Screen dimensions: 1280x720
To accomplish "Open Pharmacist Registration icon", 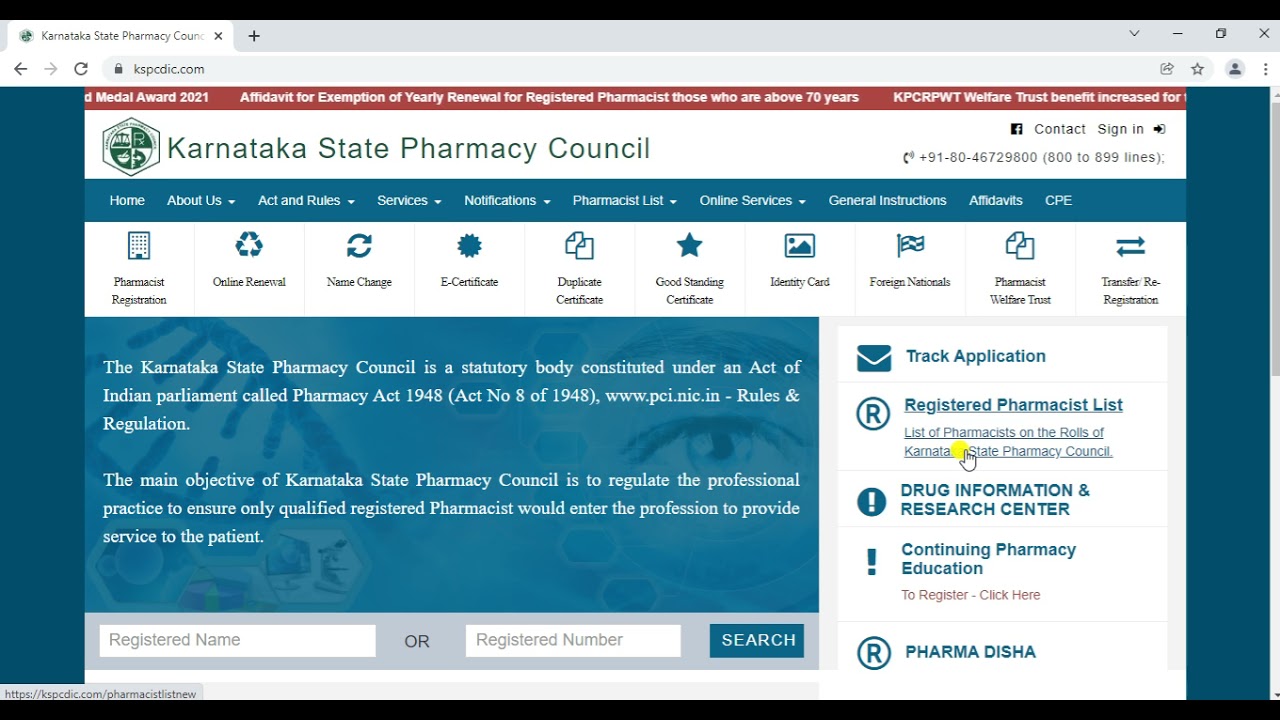I will (x=139, y=246).
